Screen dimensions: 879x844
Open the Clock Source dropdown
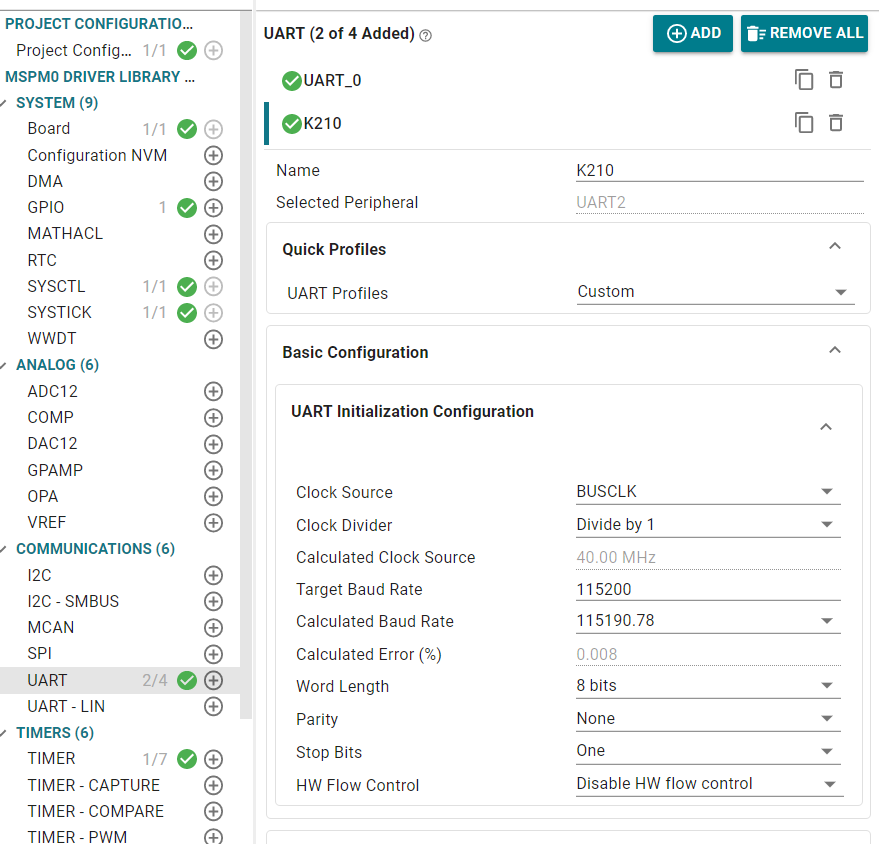[x=709, y=492]
